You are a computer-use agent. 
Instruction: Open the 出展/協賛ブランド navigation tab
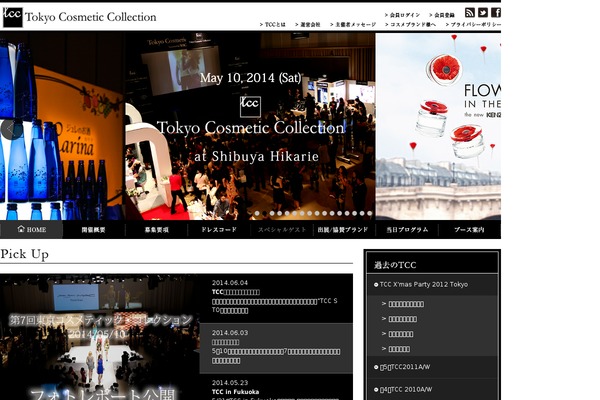click(x=343, y=230)
